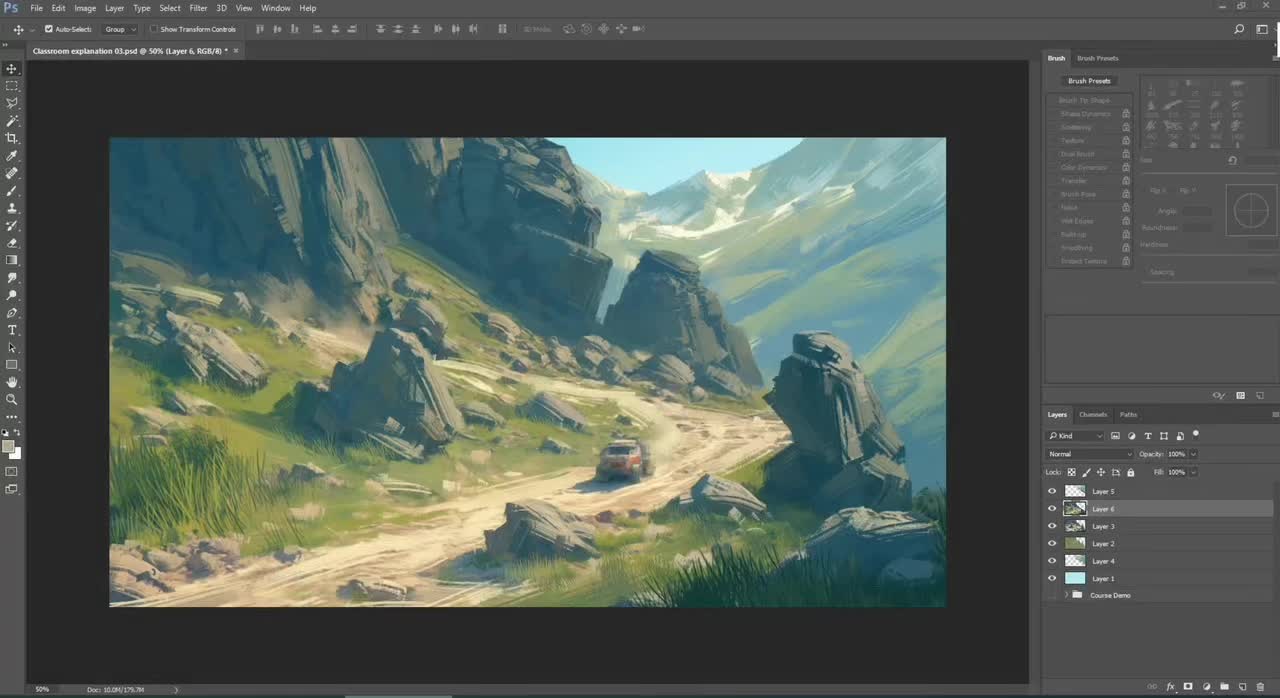Select the Dodge tool
The width and height of the screenshot is (1280, 698).
point(12,295)
